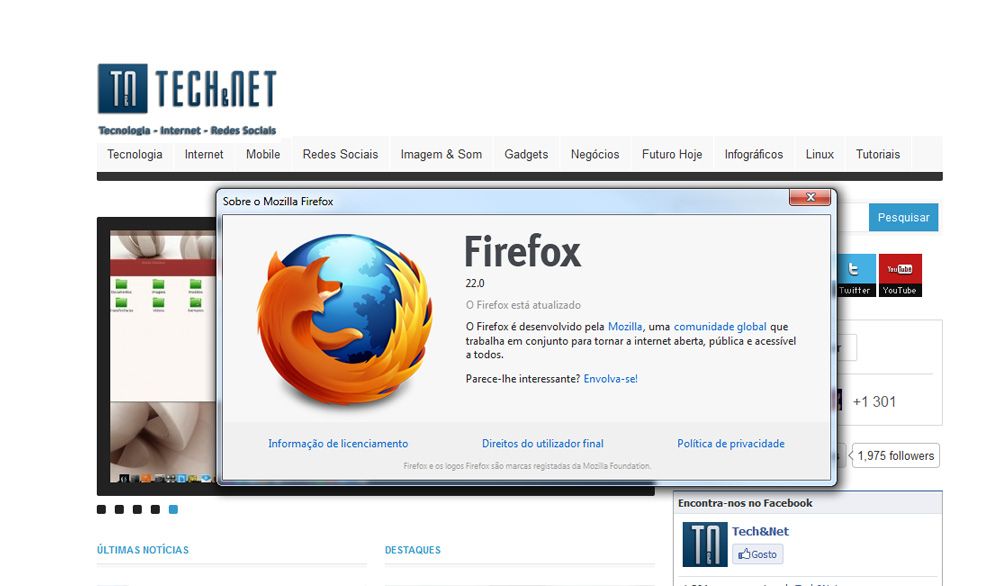Open the Tutoriais menu item
This screenshot has height=586, width=1000.
pos(877,155)
